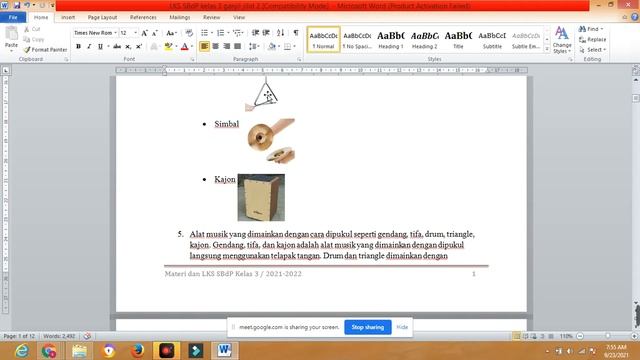Image resolution: width=640 pixels, height=360 pixels.
Task: Open the File tab
Action: click(x=13, y=18)
